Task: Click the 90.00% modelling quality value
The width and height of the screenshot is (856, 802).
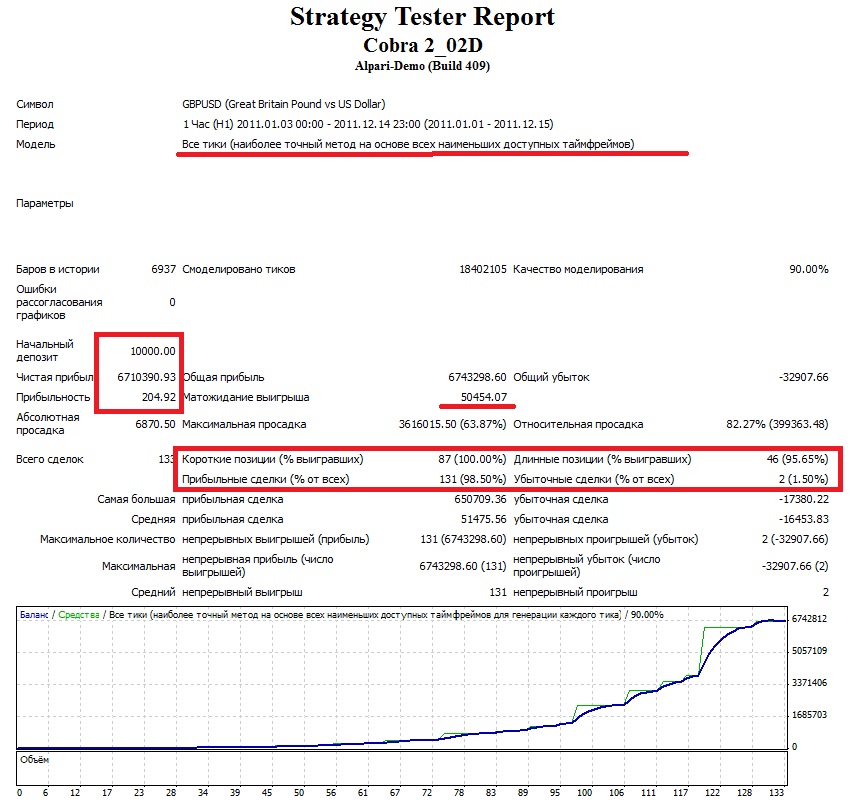Action: (x=808, y=269)
